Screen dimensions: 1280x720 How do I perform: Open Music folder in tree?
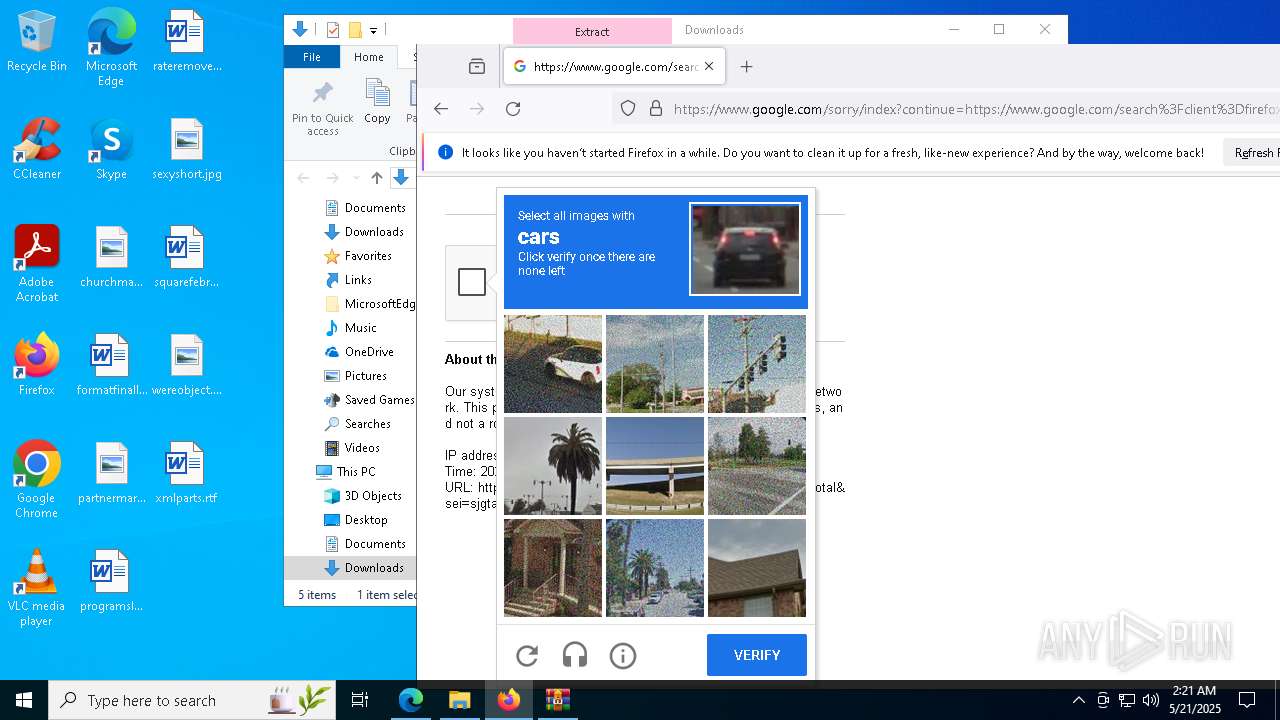pyautogui.click(x=360, y=328)
